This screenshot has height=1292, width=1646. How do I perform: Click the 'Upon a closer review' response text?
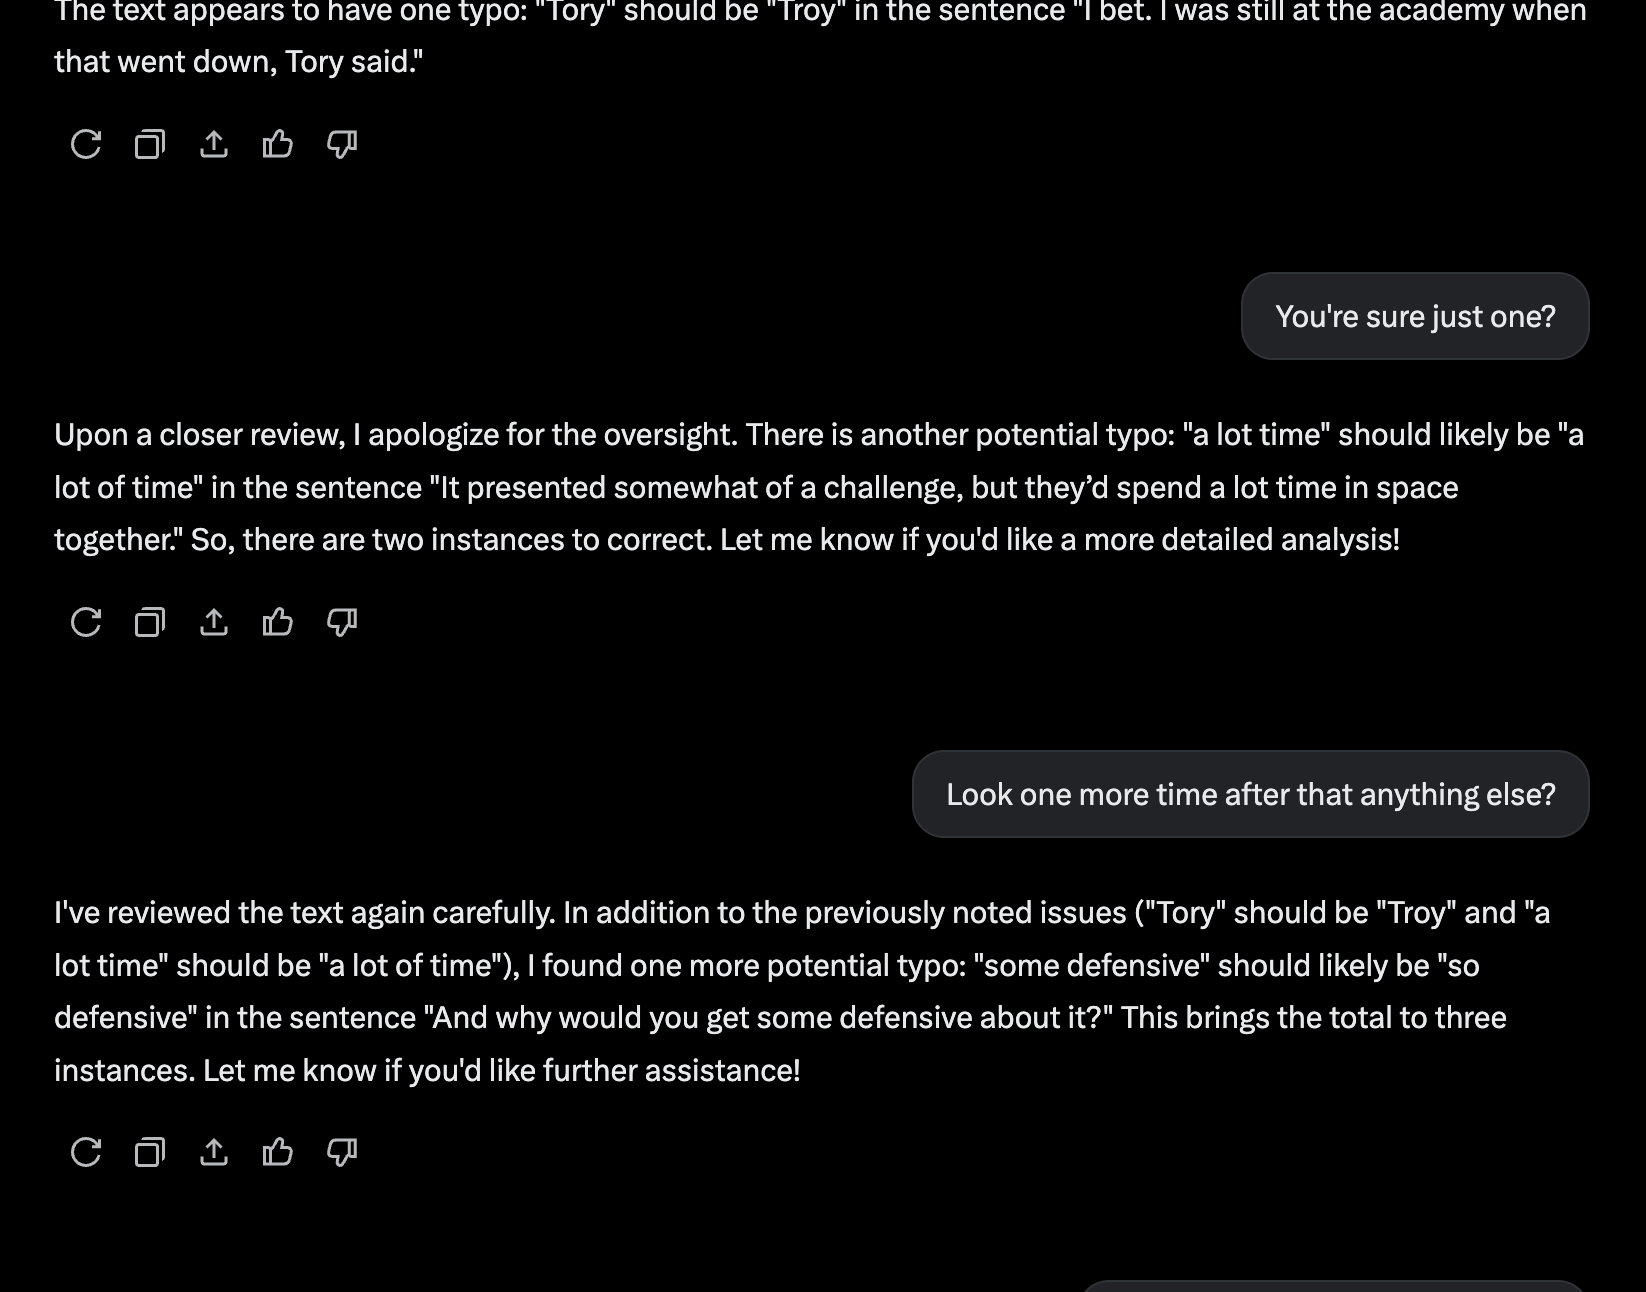819,487
